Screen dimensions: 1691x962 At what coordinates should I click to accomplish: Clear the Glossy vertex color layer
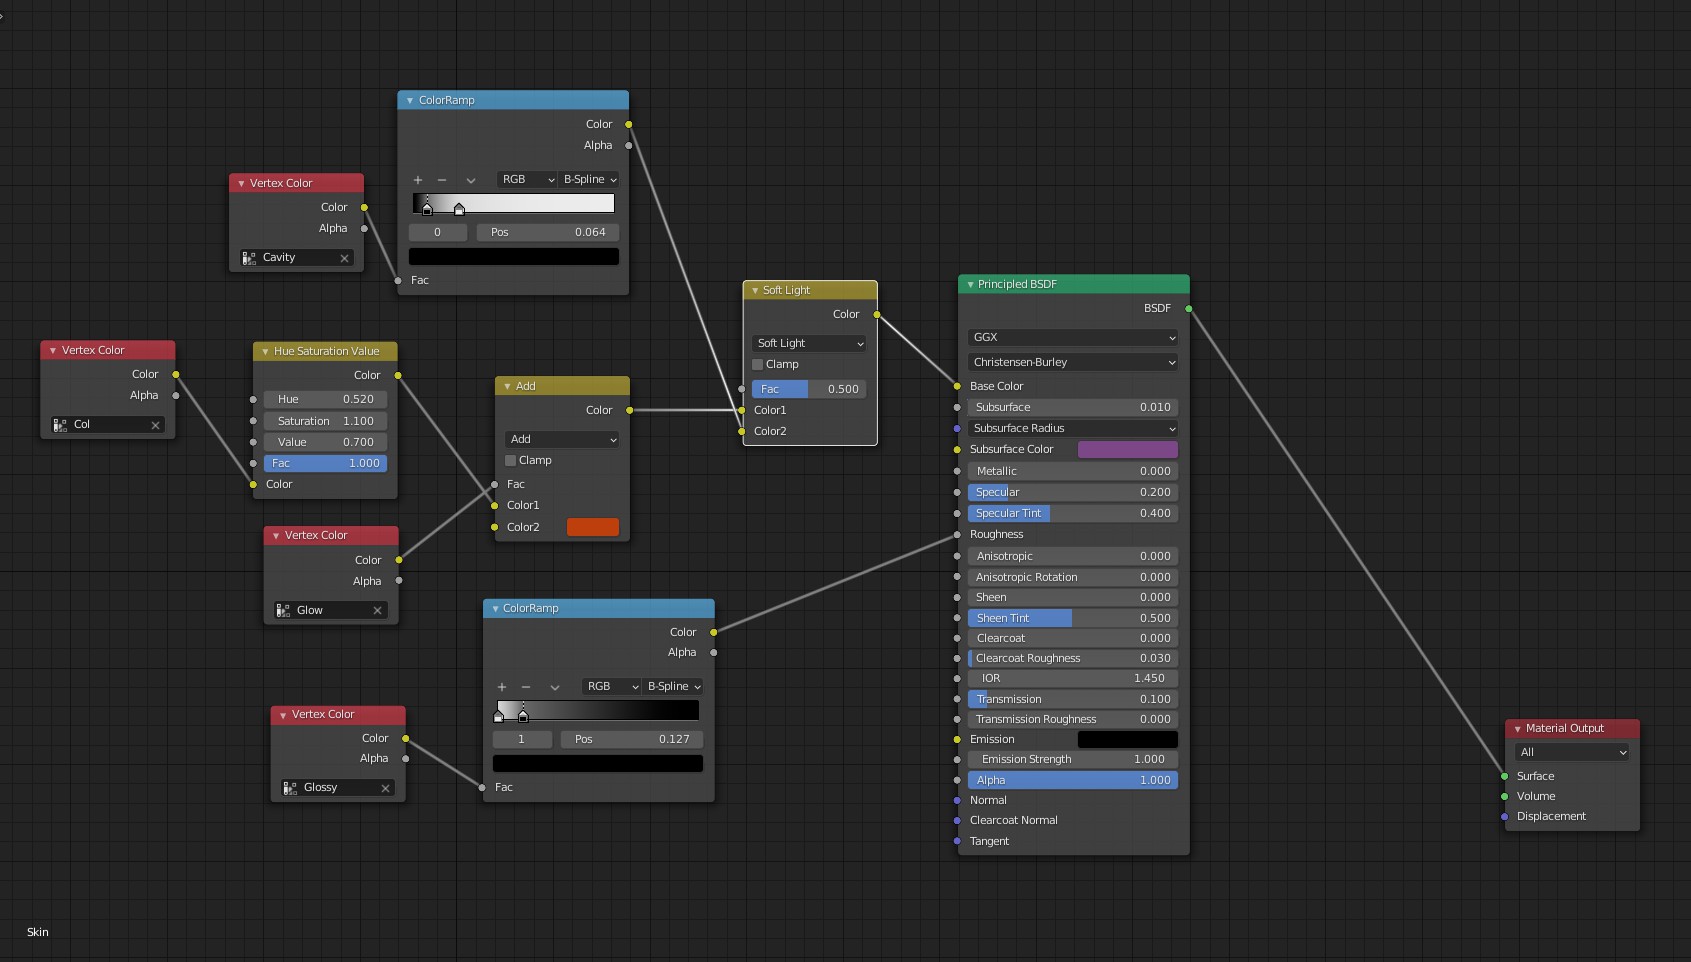tap(385, 788)
